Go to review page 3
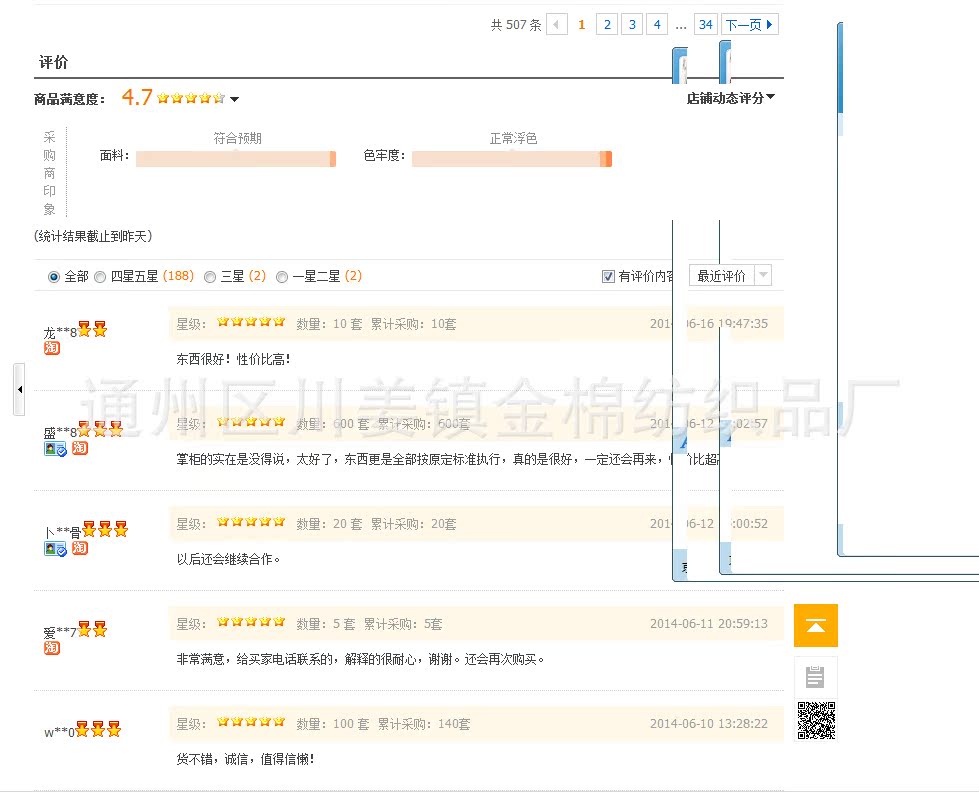This screenshot has height=792, width=979. pos(632,24)
